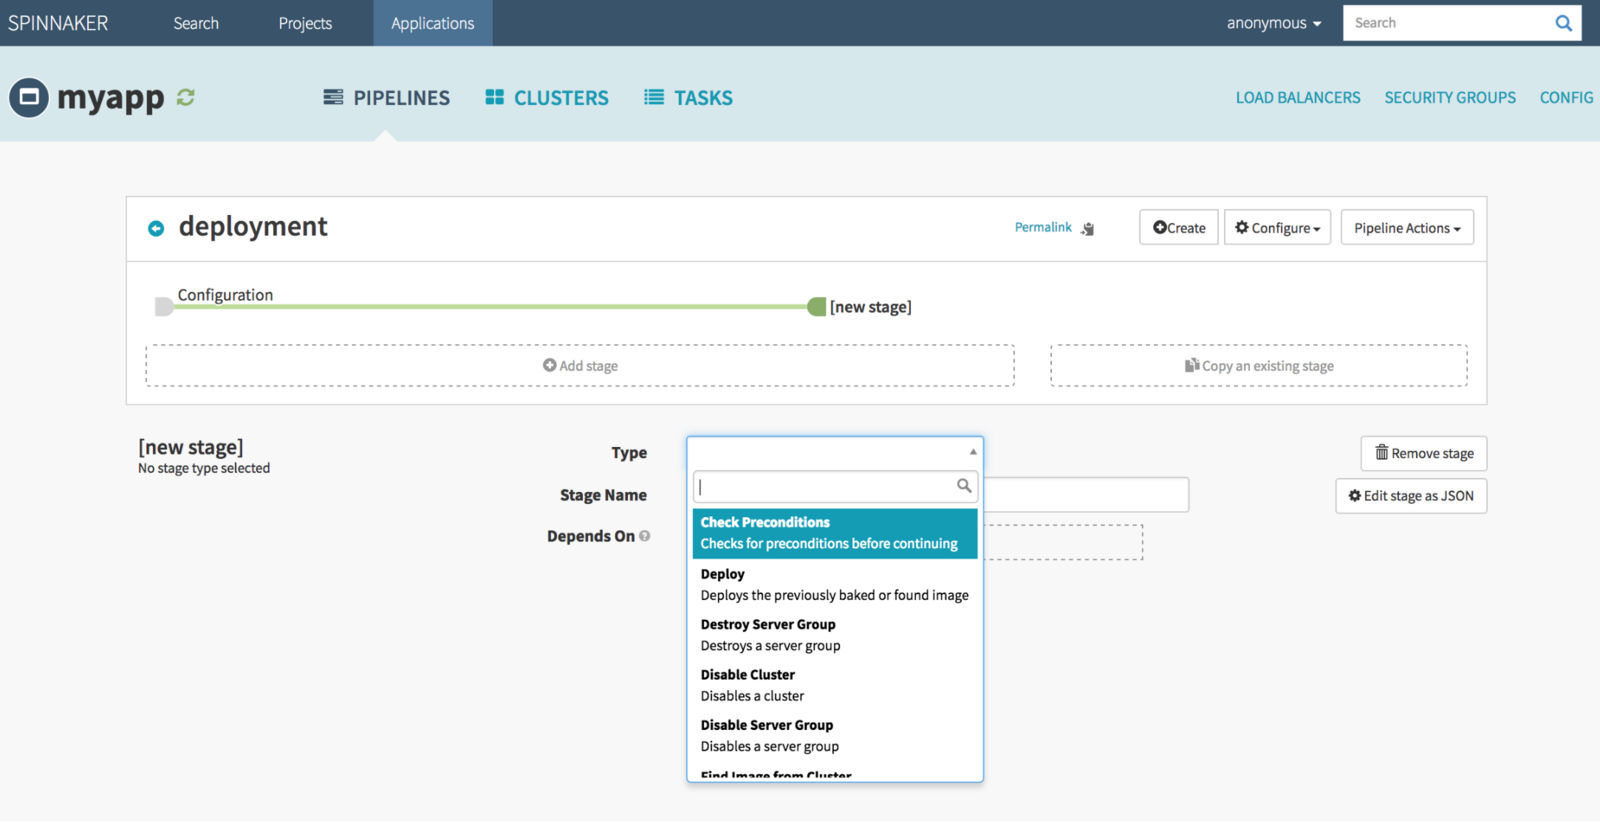Open the CONFIG section
Screen dimensions: 1600x826
1566,98
